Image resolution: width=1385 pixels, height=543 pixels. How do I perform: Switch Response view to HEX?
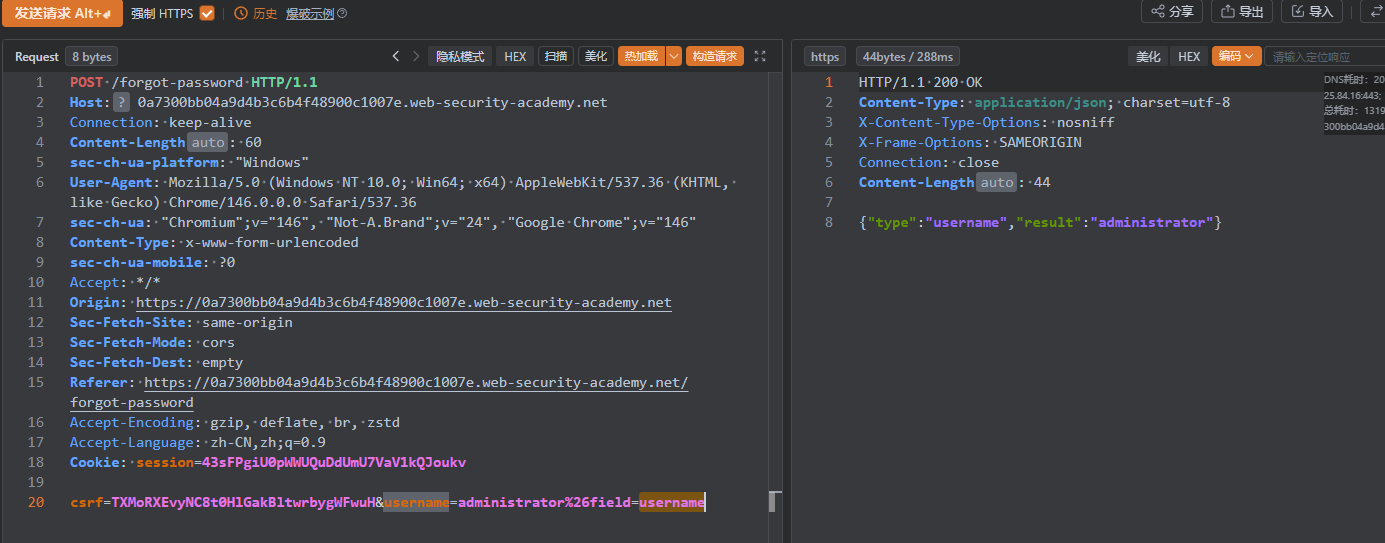click(x=1189, y=57)
